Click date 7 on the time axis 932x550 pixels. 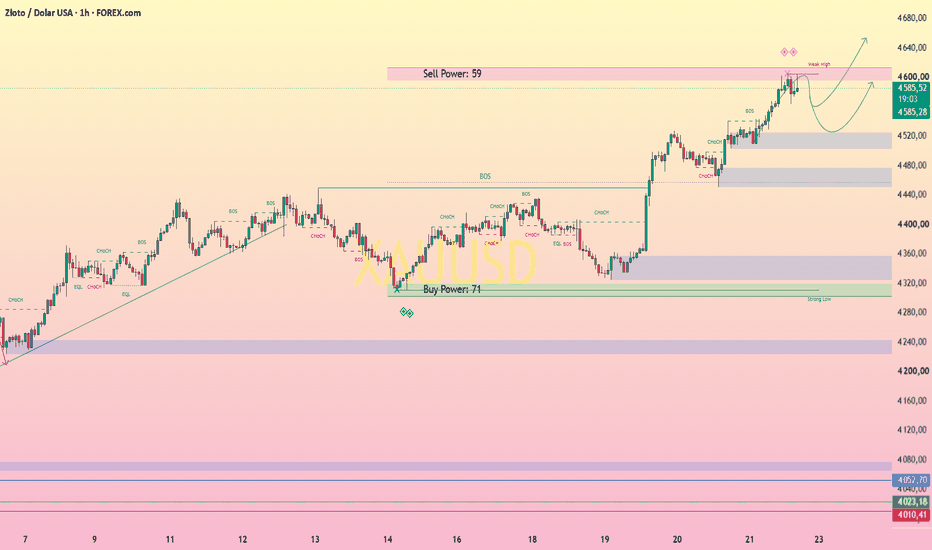25,540
